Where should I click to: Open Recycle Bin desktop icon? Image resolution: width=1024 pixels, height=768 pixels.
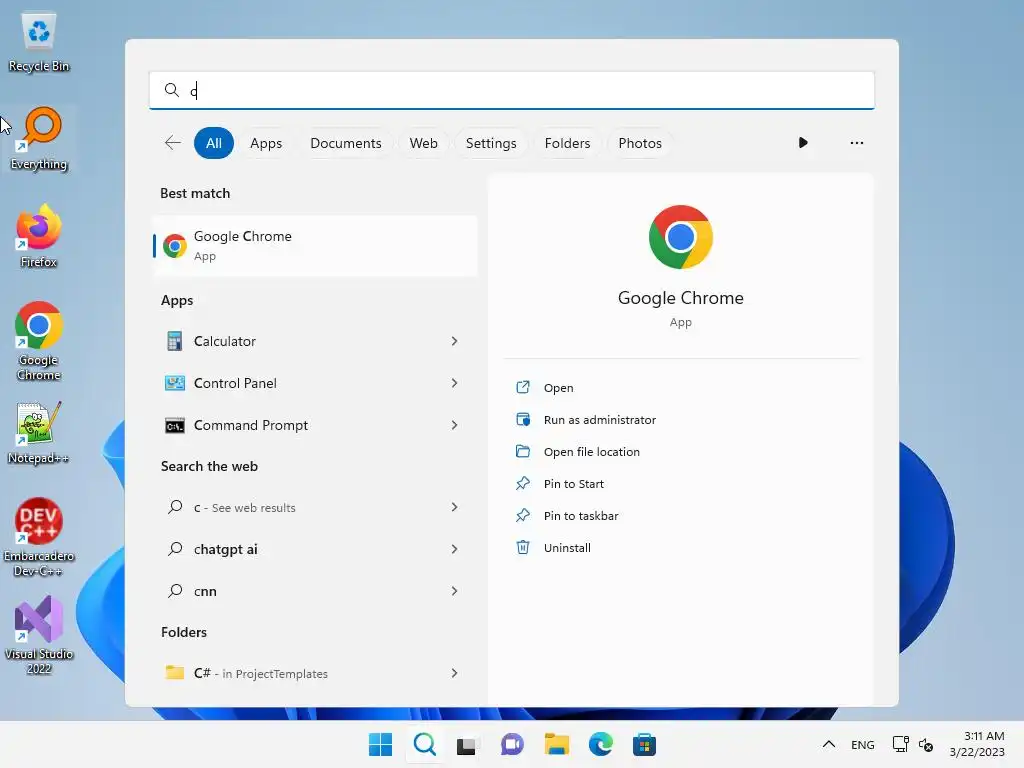click(x=39, y=42)
